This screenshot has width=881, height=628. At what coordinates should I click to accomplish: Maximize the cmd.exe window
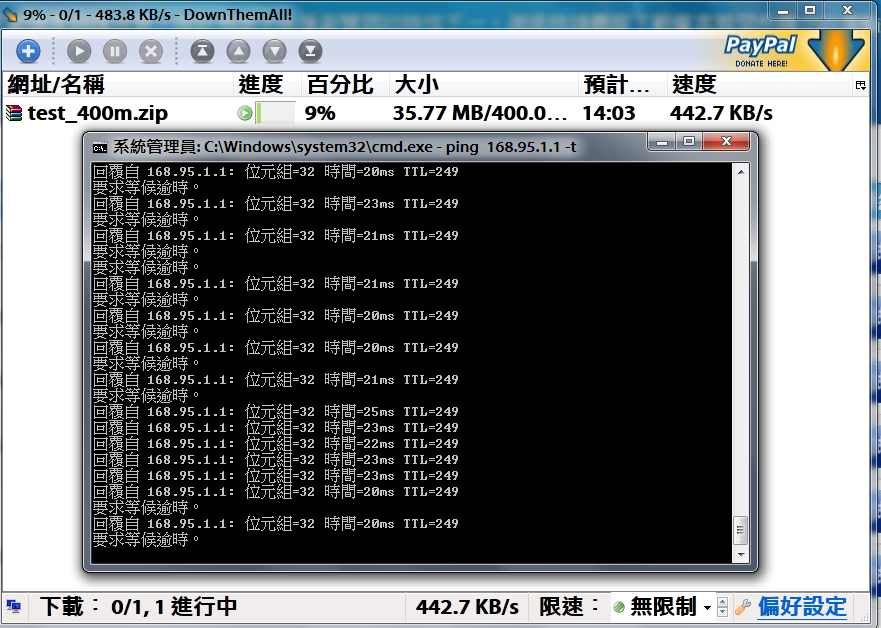689,142
